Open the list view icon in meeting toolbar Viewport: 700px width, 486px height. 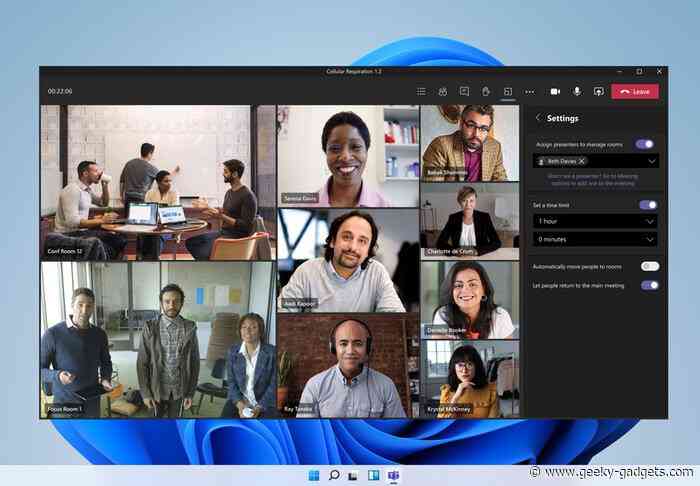tap(421, 91)
